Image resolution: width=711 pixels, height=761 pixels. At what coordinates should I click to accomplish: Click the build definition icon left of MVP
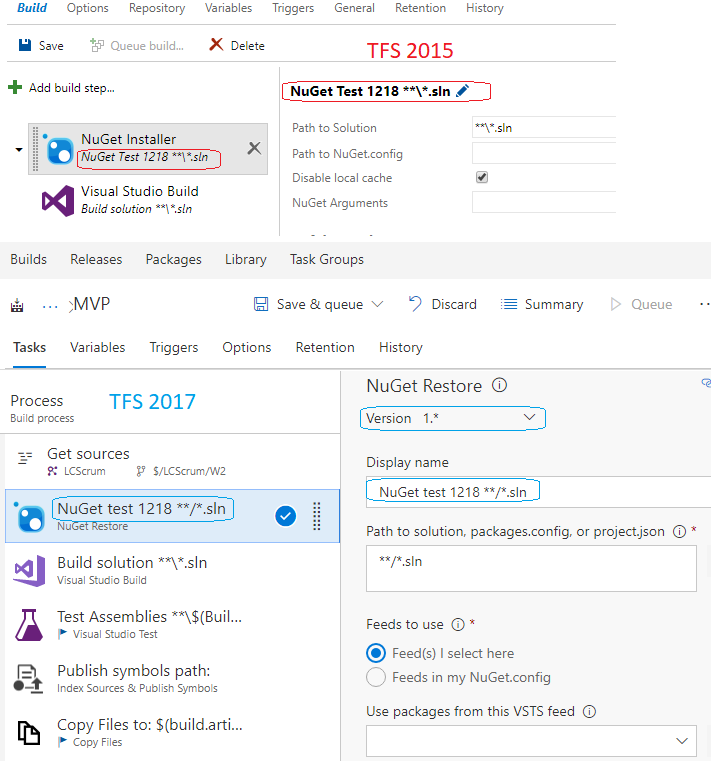click(x=17, y=305)
